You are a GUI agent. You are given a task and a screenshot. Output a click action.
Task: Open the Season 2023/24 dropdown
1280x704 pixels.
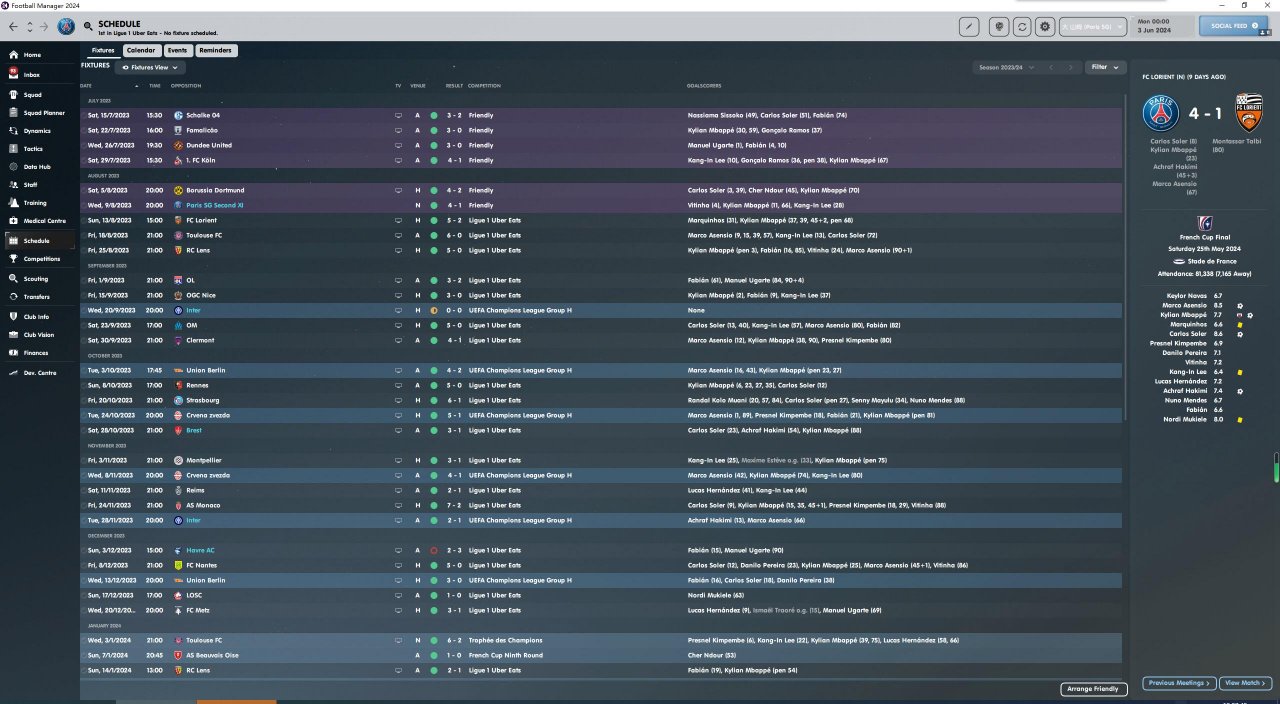(1005, 67)
